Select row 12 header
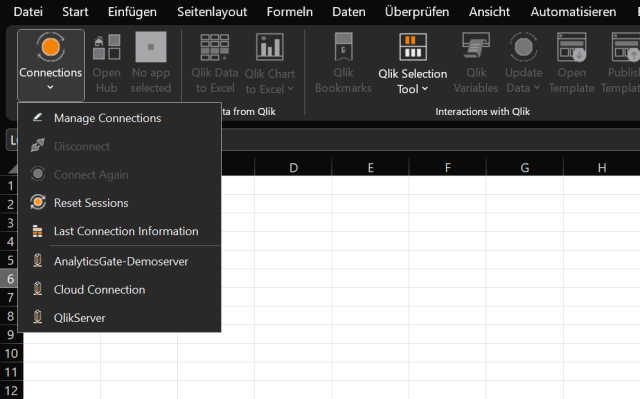The image size is (640, 399). (11, 390)
